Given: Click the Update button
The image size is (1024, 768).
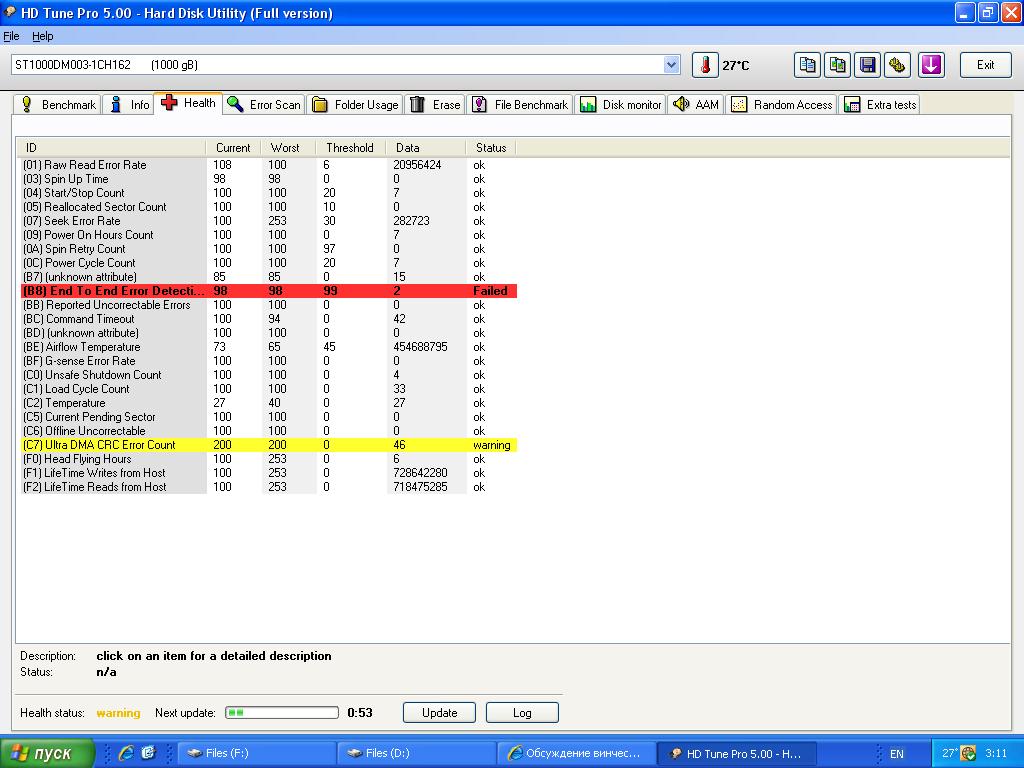Looking at the screenshot, I should click(440, 712).
